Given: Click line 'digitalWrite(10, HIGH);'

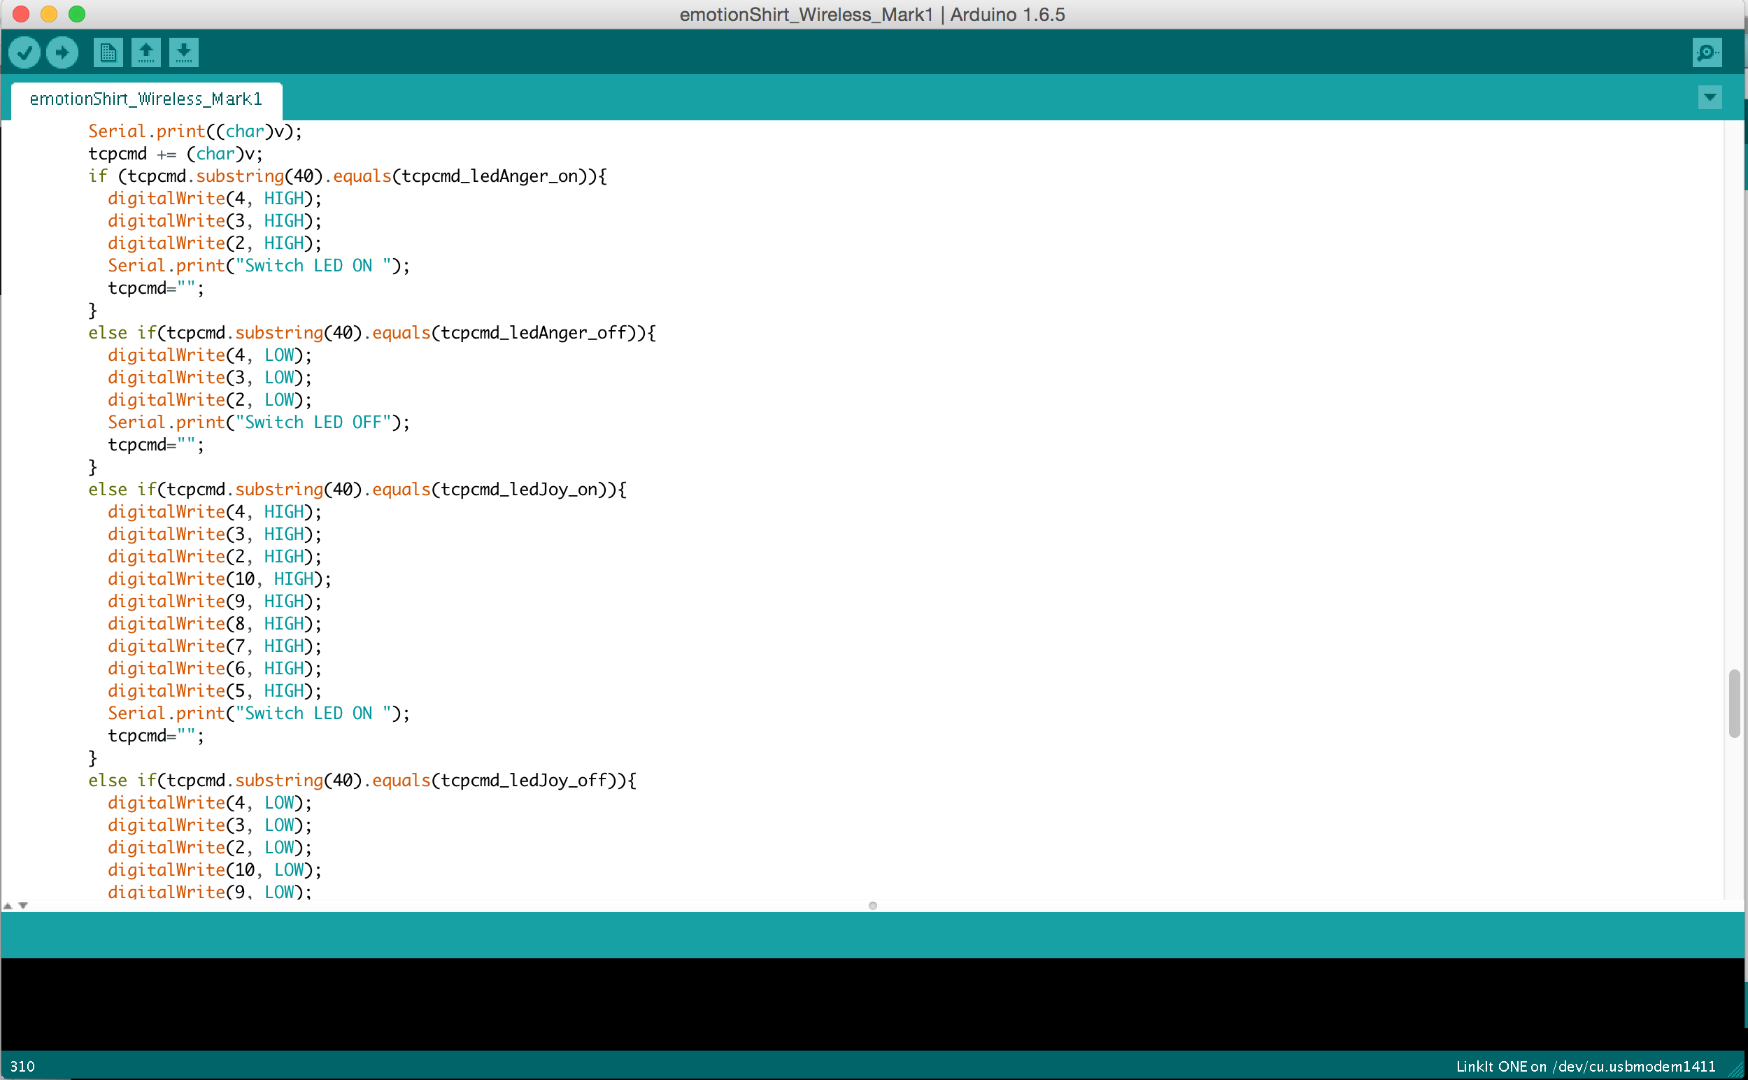Looking at the screenshot, I should click(220, 579).
